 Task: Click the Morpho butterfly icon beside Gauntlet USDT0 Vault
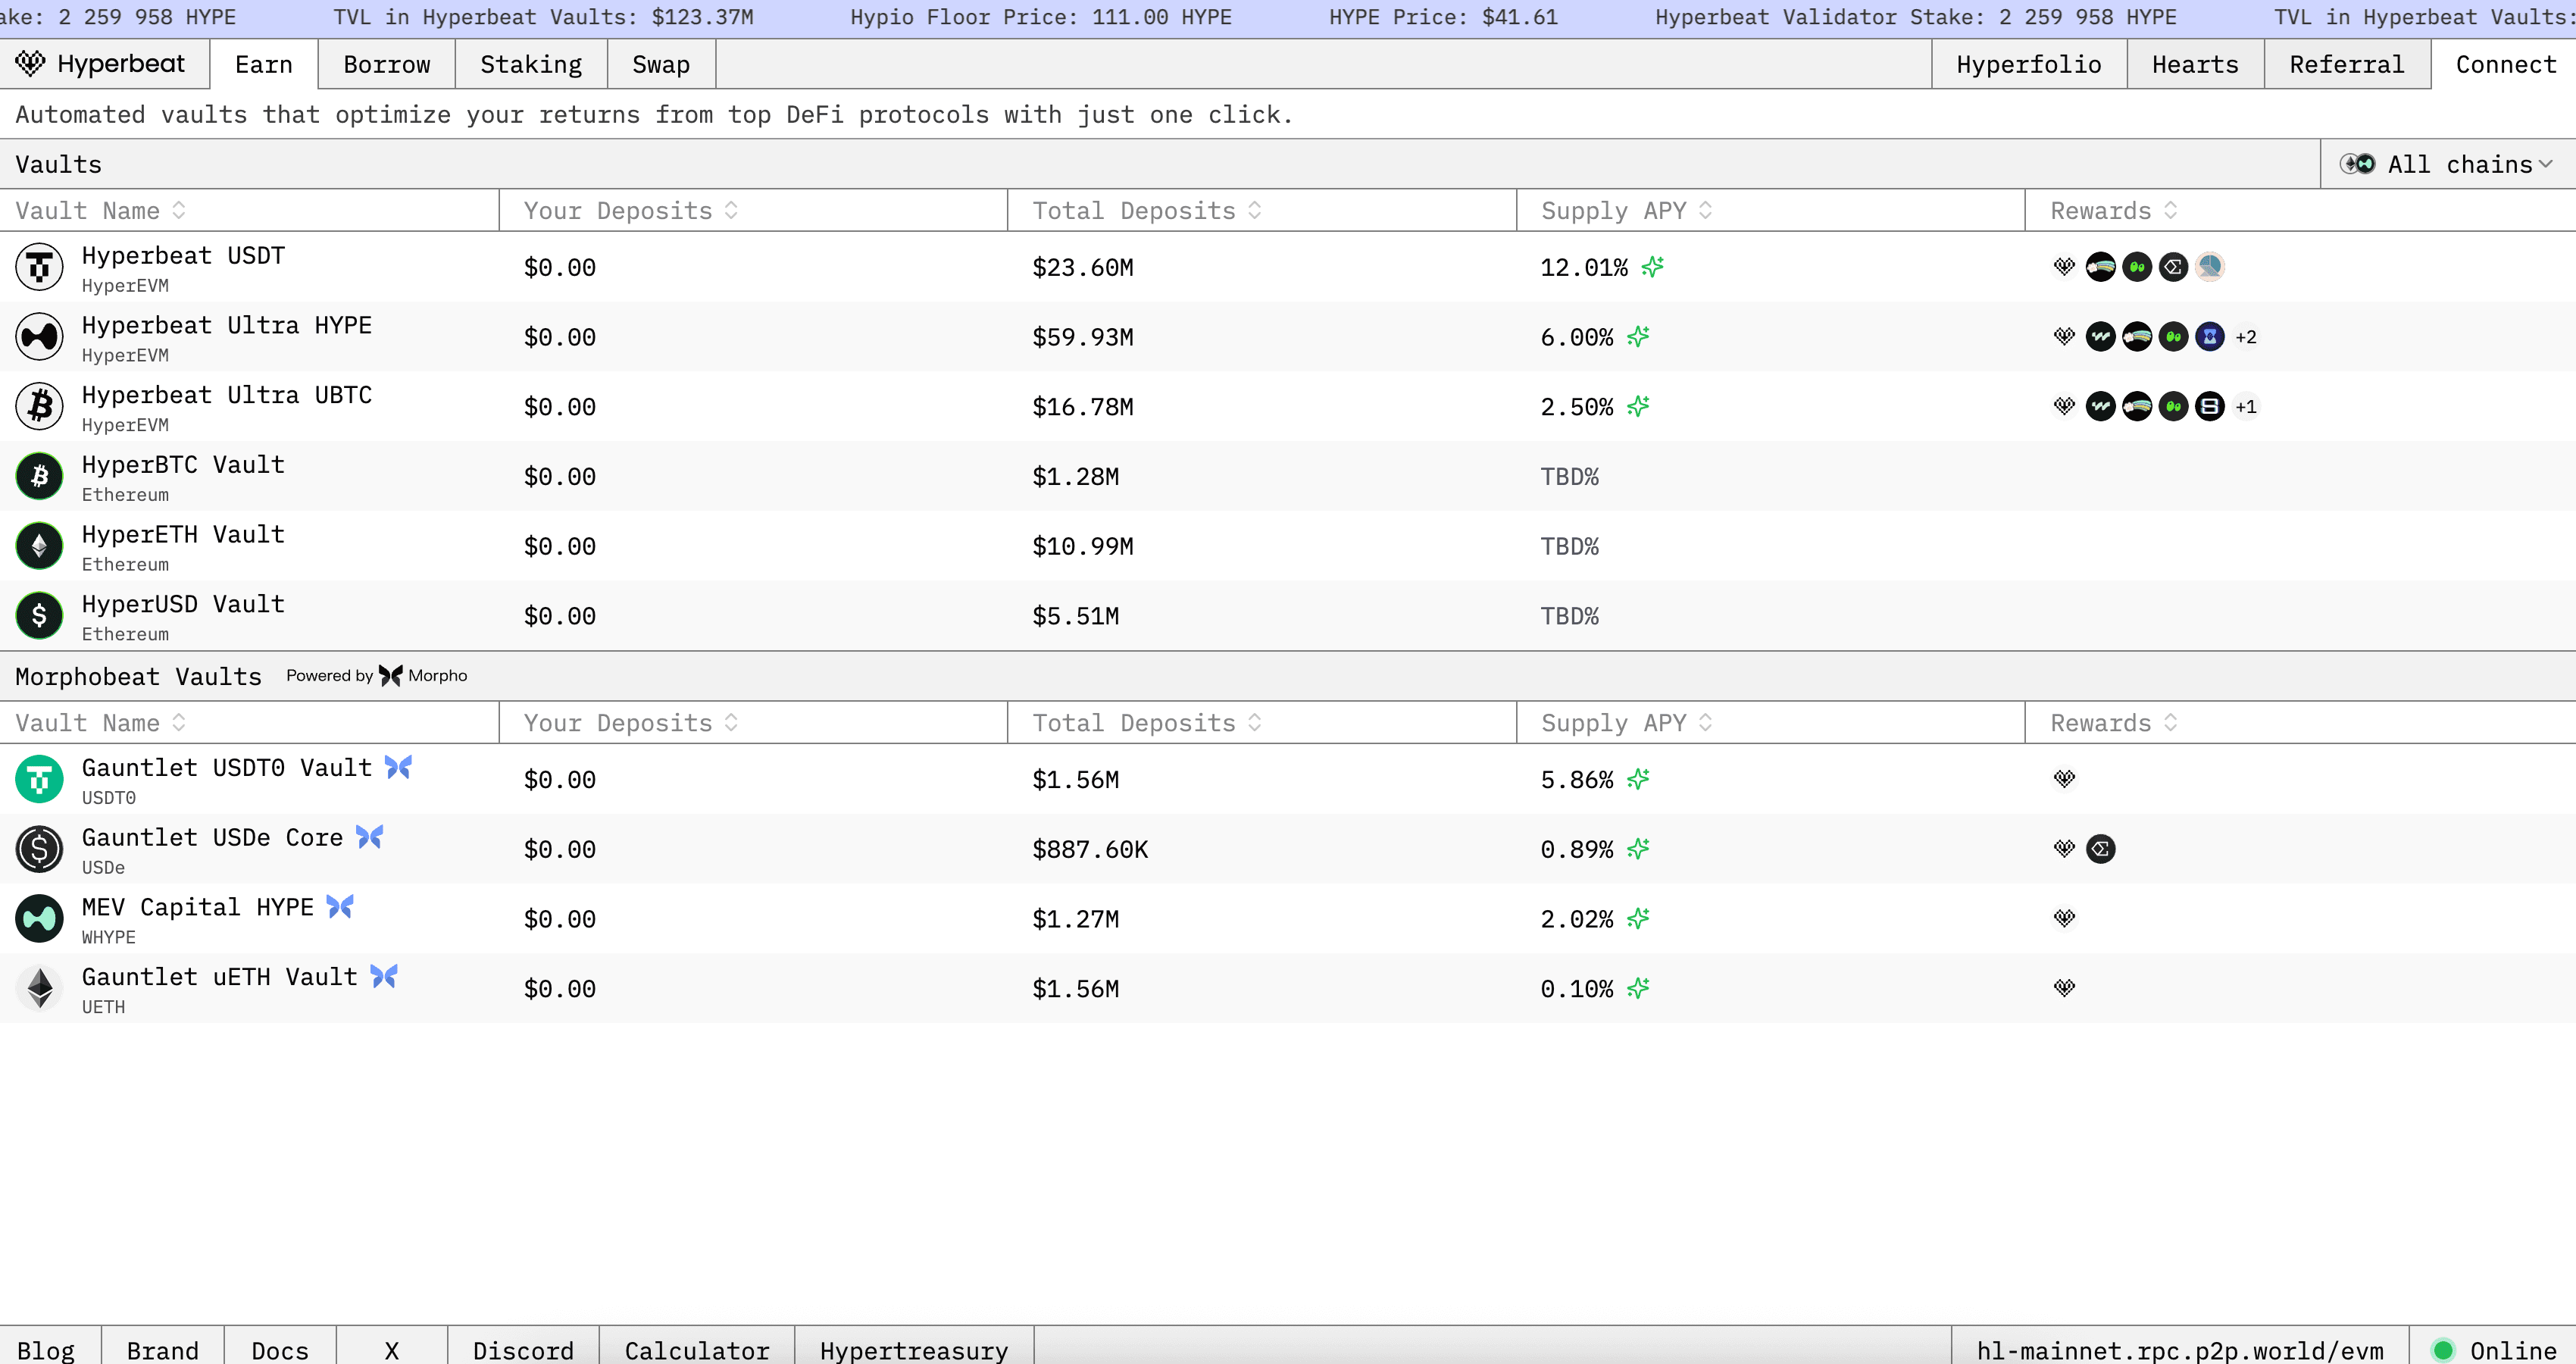[398, 767]
